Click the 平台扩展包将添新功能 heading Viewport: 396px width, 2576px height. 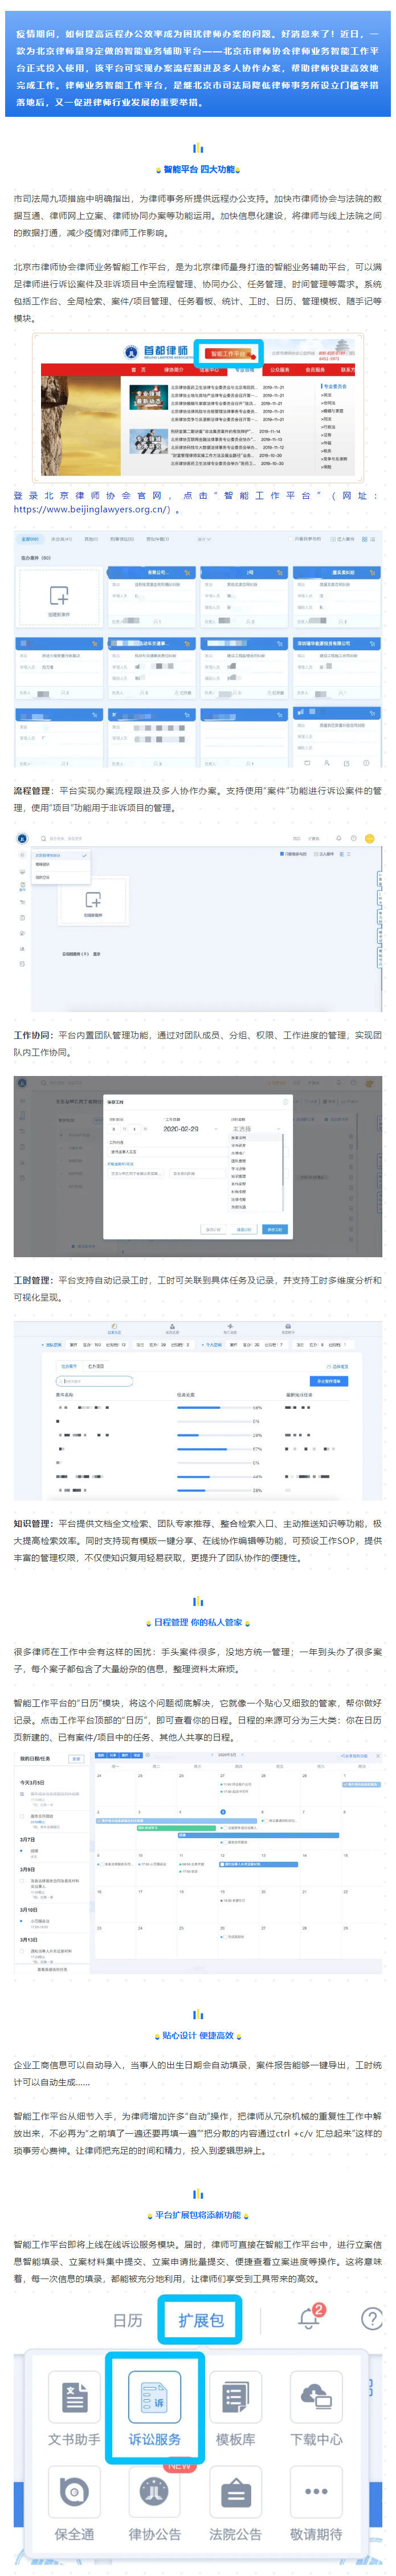pyautogui.click(x=198, y=2215)
